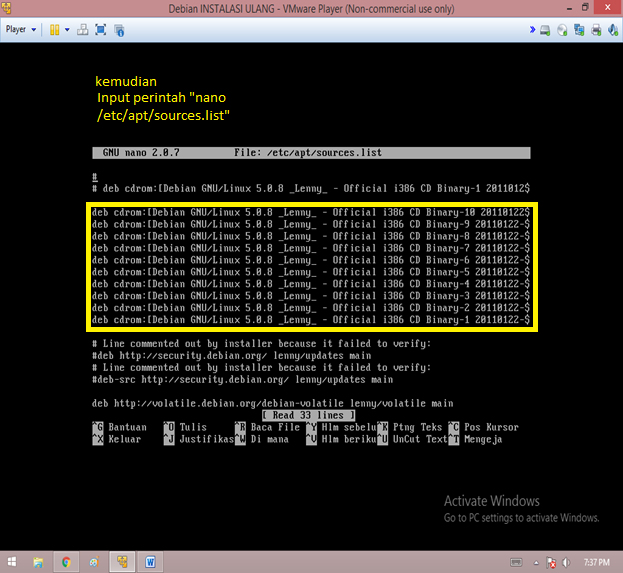Image resolution: width=623 pixels, height=573 pixels.
Task: Expand the power options dropdown arrow
Action: pos(67,30)
